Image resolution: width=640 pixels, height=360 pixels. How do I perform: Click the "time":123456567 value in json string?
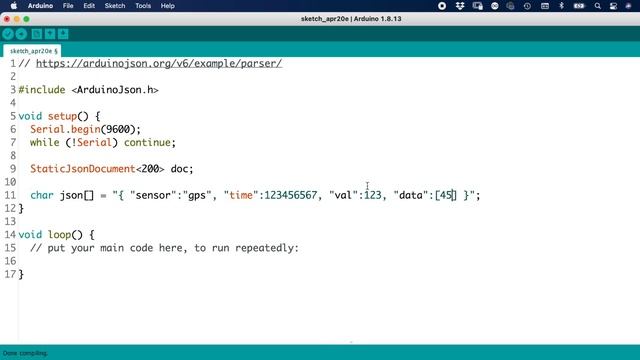(x=270, y=195)
